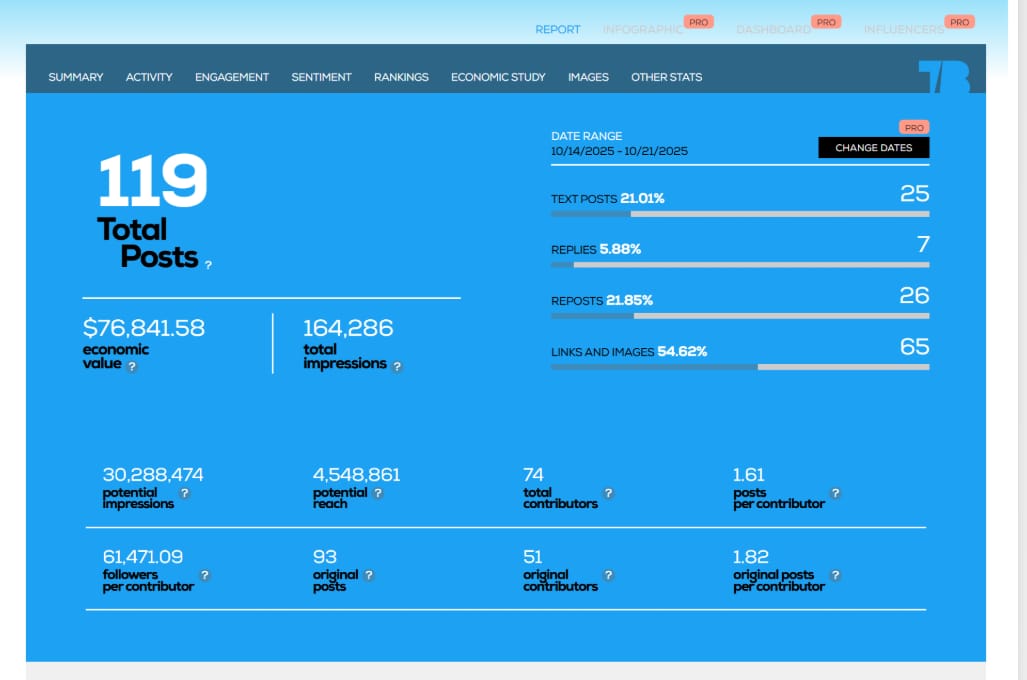
Task: Open potential impressions help tooltip icon
Action: click(x=184, y=493)
